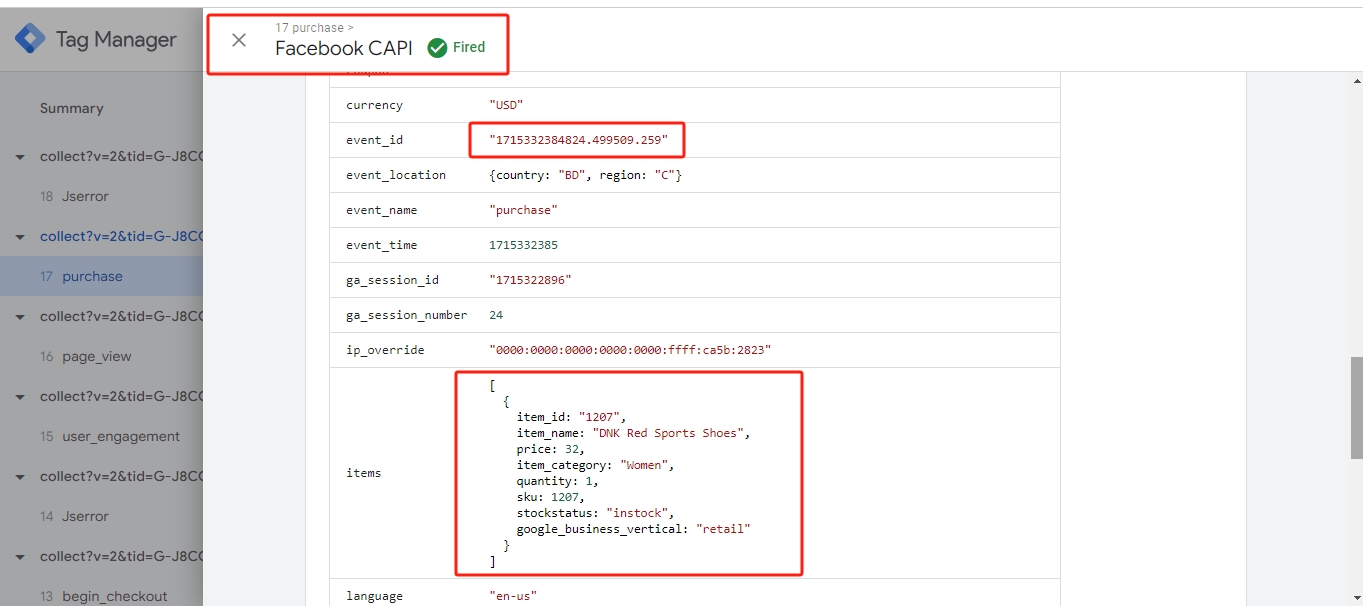Click the language value "en-us"
The image size is (1363, 606).
click(x=513, y=596)
